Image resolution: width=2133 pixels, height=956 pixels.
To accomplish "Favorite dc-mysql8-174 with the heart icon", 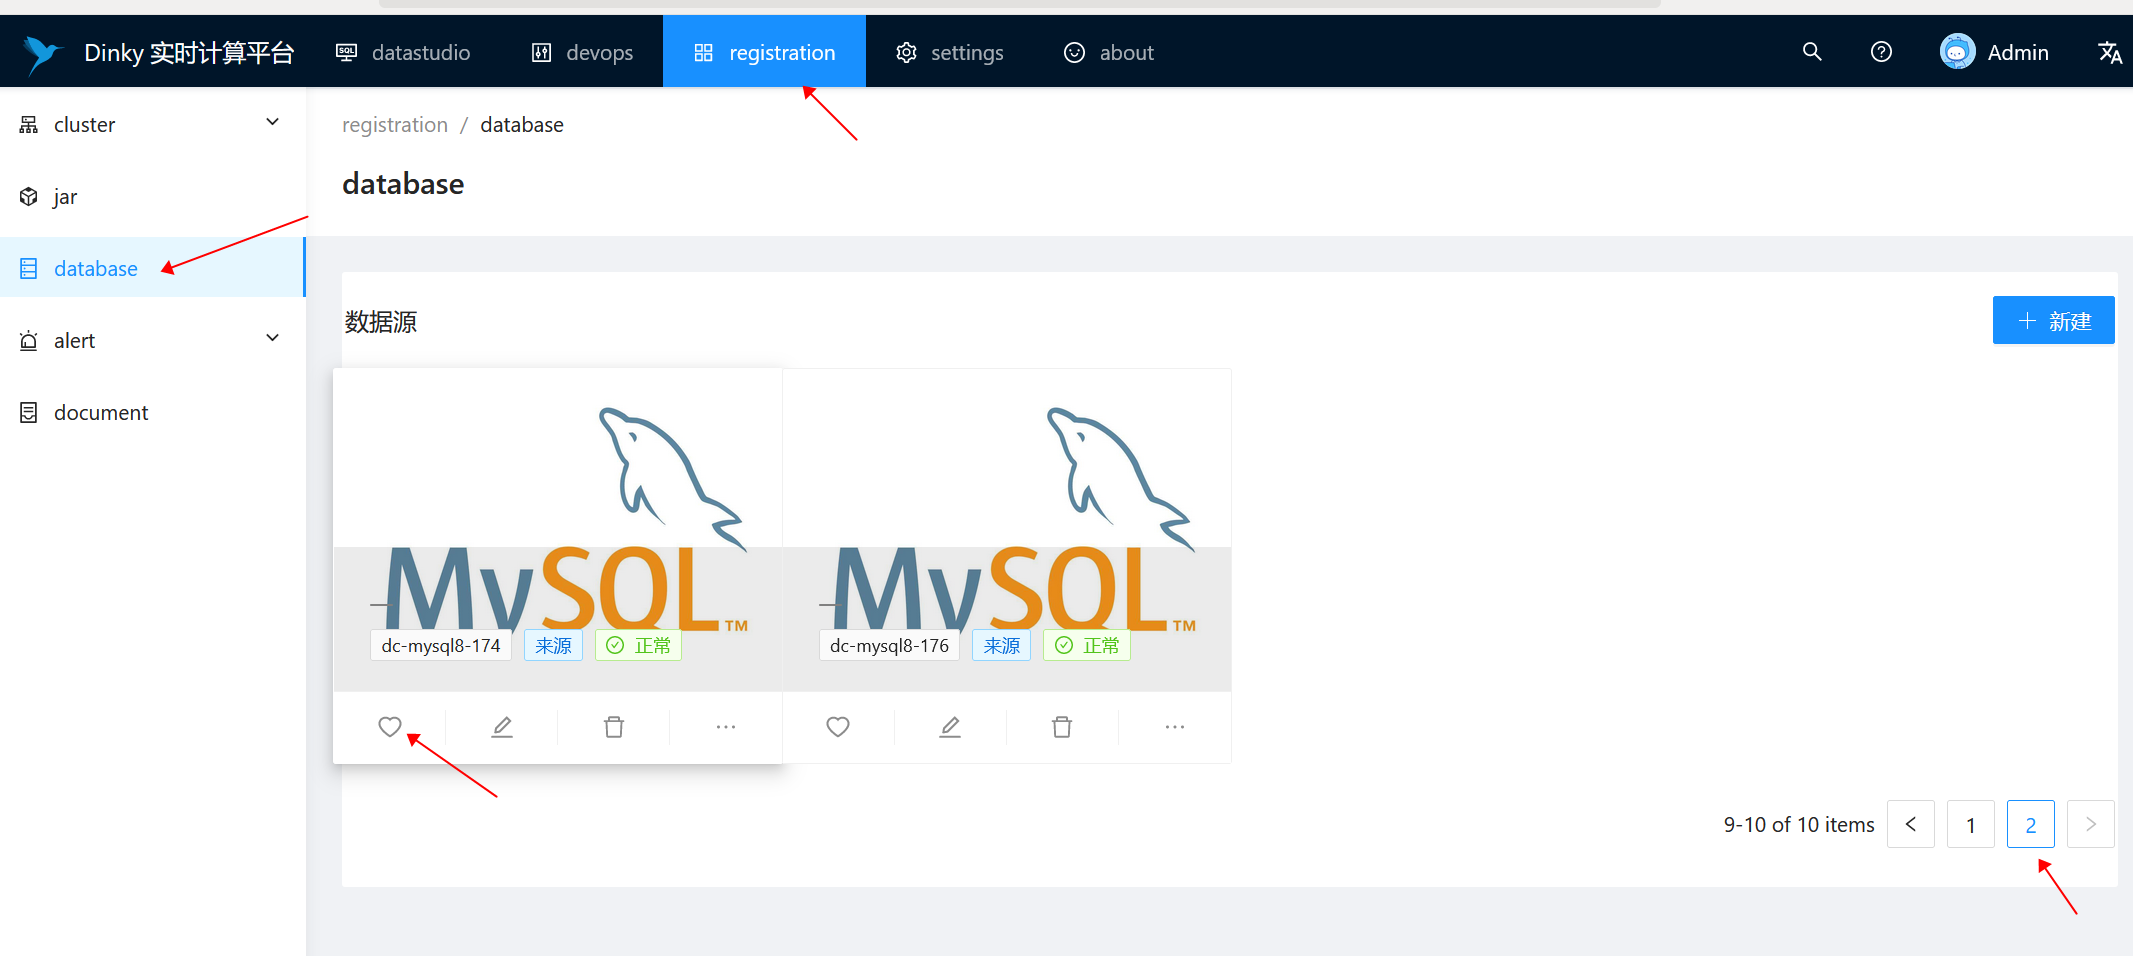I will (390, 727).
